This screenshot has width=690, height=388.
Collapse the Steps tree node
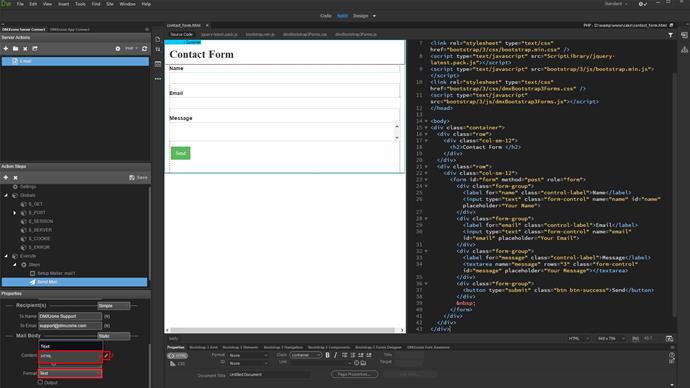(15, 264)
